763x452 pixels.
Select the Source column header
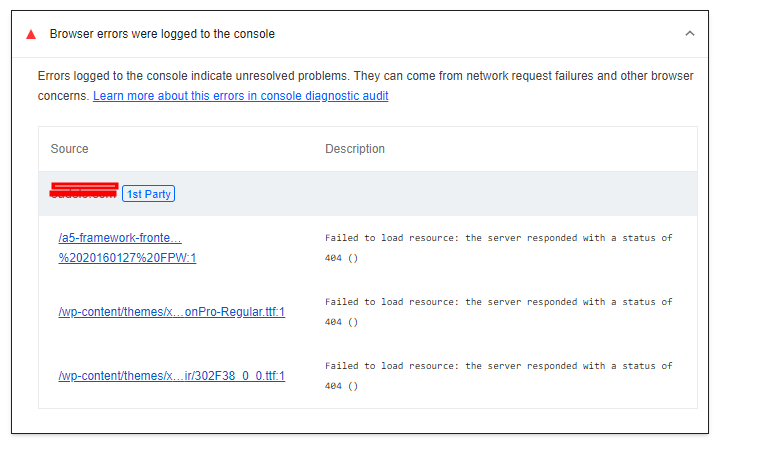[x=70, y=149]
